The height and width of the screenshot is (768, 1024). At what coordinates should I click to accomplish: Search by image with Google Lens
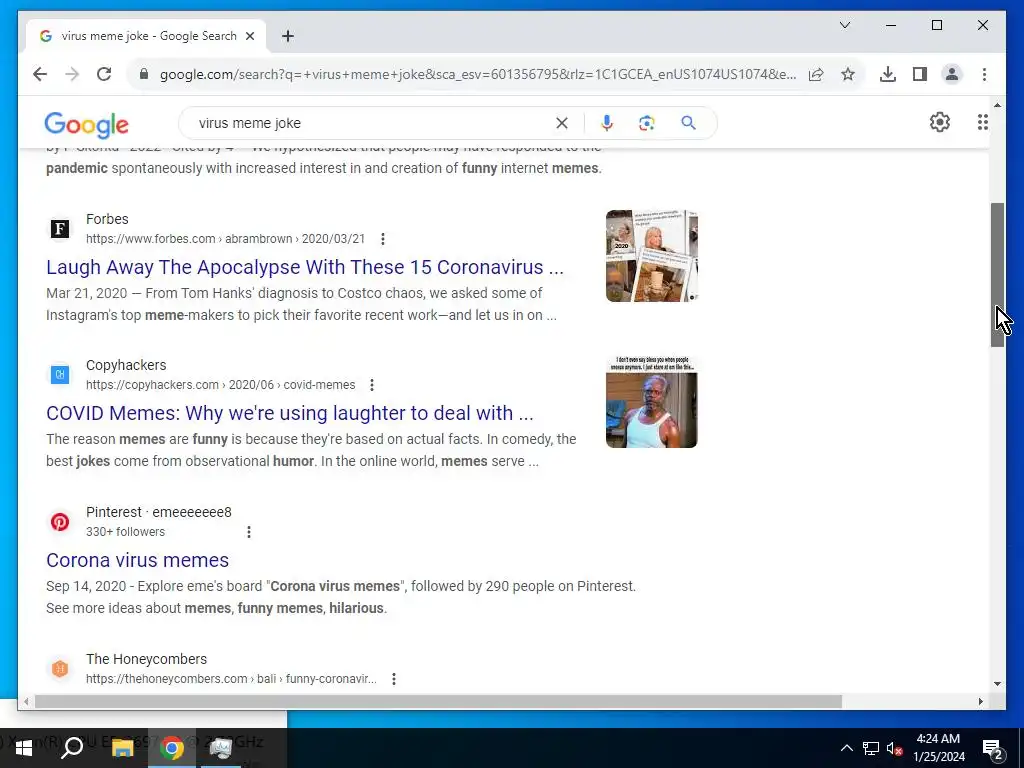click(647, 123)
